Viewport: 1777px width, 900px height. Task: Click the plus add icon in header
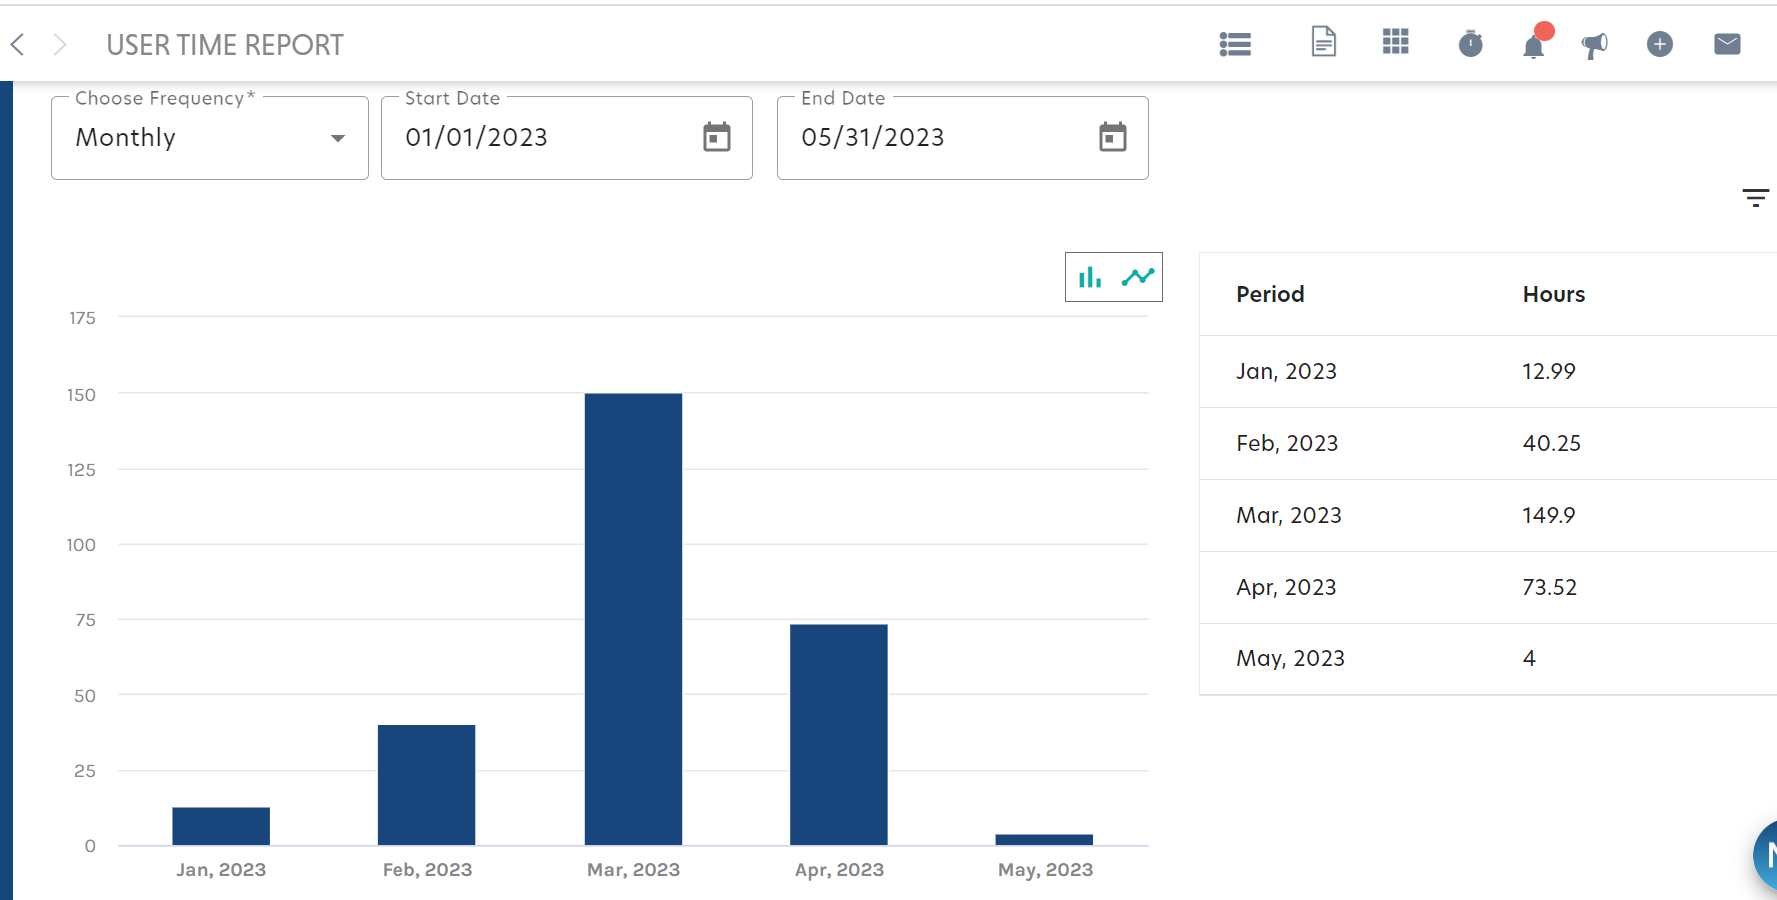1659,44
